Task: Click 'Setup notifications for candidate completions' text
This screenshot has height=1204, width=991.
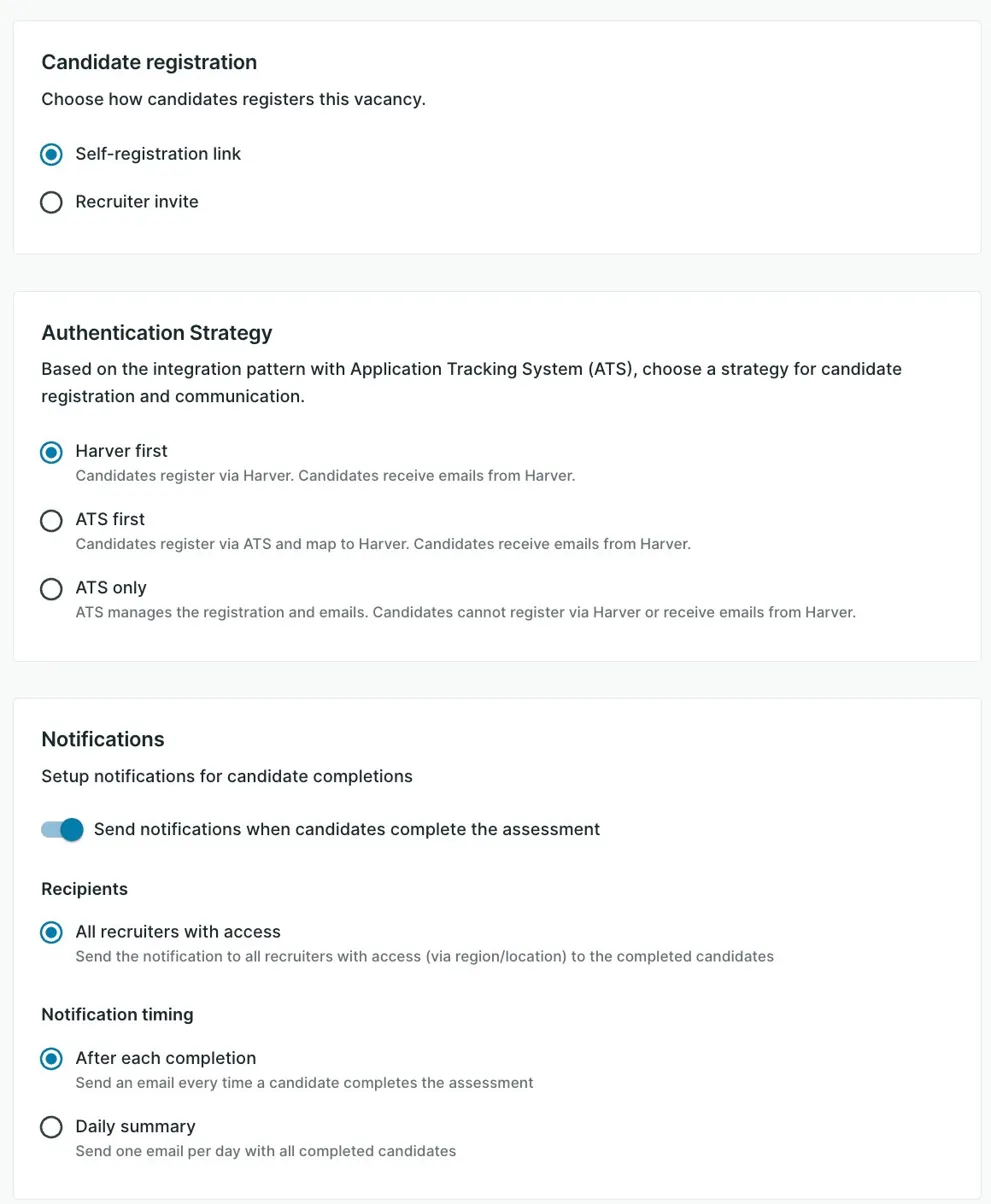Action: (x=227, y=775)
